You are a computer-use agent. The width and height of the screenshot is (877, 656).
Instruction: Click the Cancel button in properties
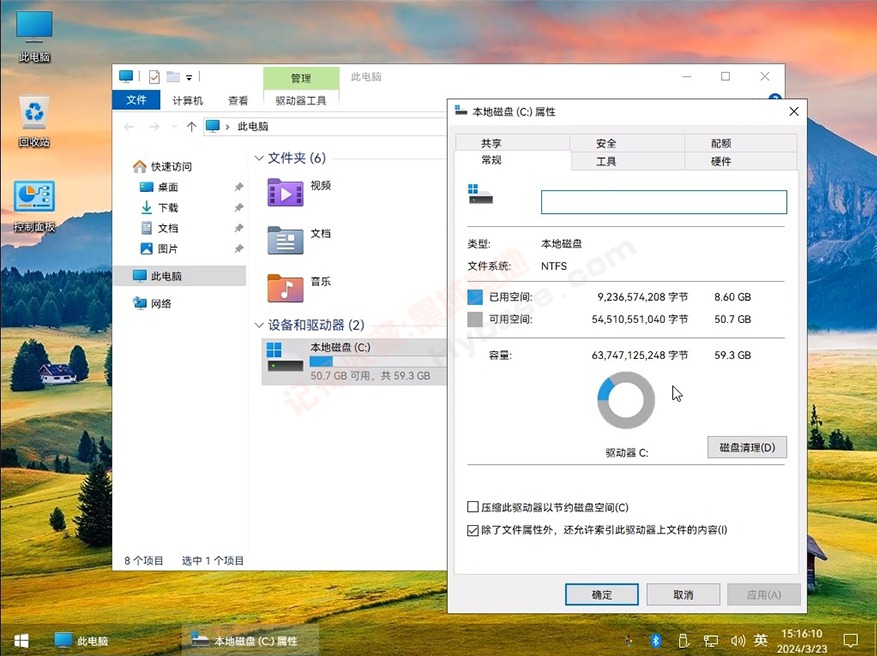683,594
